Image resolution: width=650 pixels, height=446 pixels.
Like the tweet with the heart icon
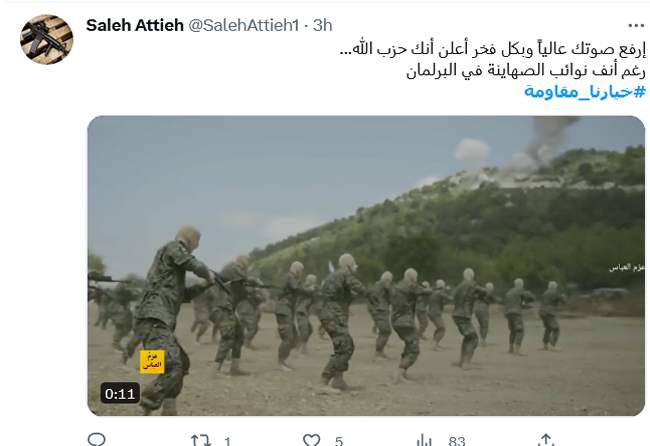tap(311, 440)
